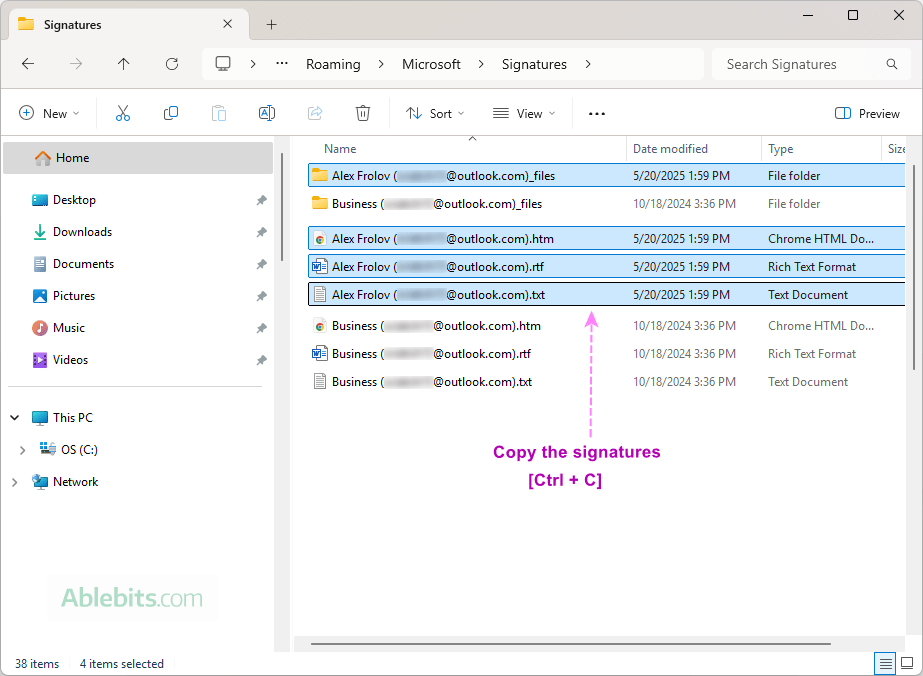Open the New dropdown menu
Viewport: 923px width, 676px height.
tap(49, 114)
